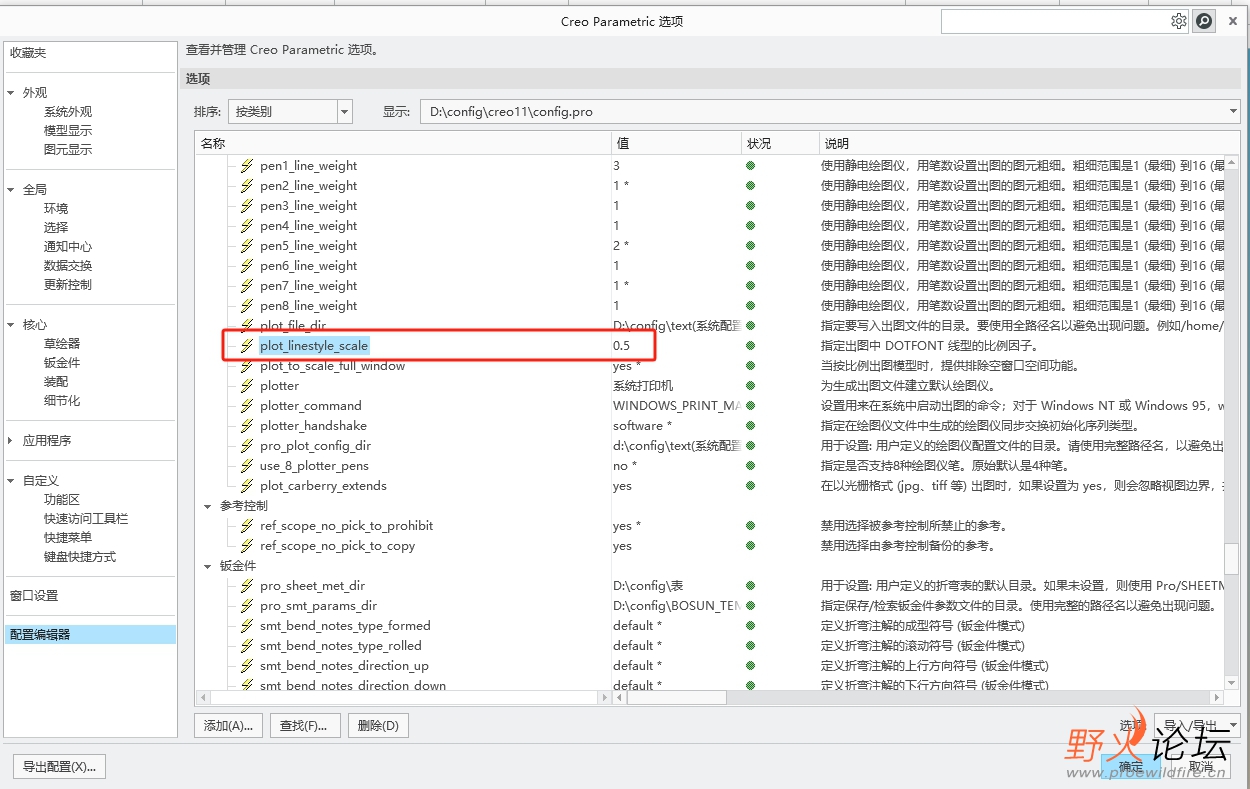Select the plotter value 系统打印机

click(x=643, y=386)
